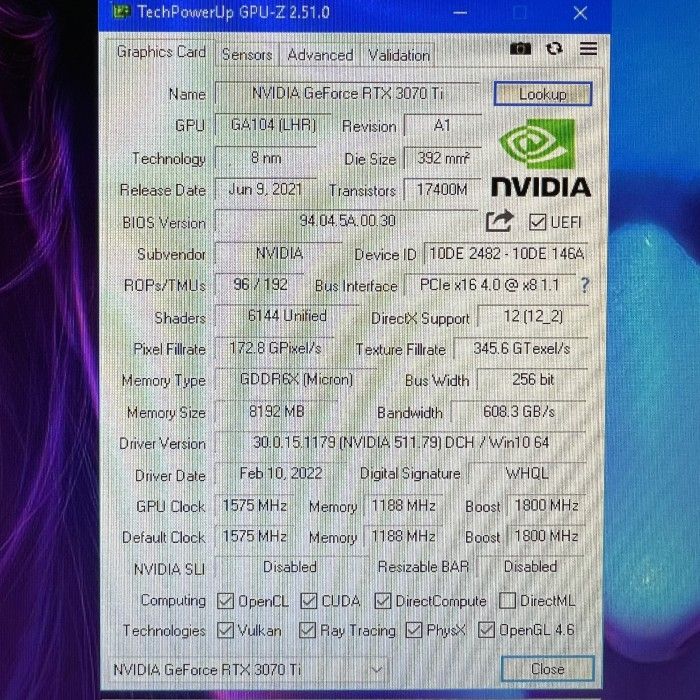700x700 pixels.
Task: Click the Release Date field Jun 9, 2021
Action: [x=266, y=189]
